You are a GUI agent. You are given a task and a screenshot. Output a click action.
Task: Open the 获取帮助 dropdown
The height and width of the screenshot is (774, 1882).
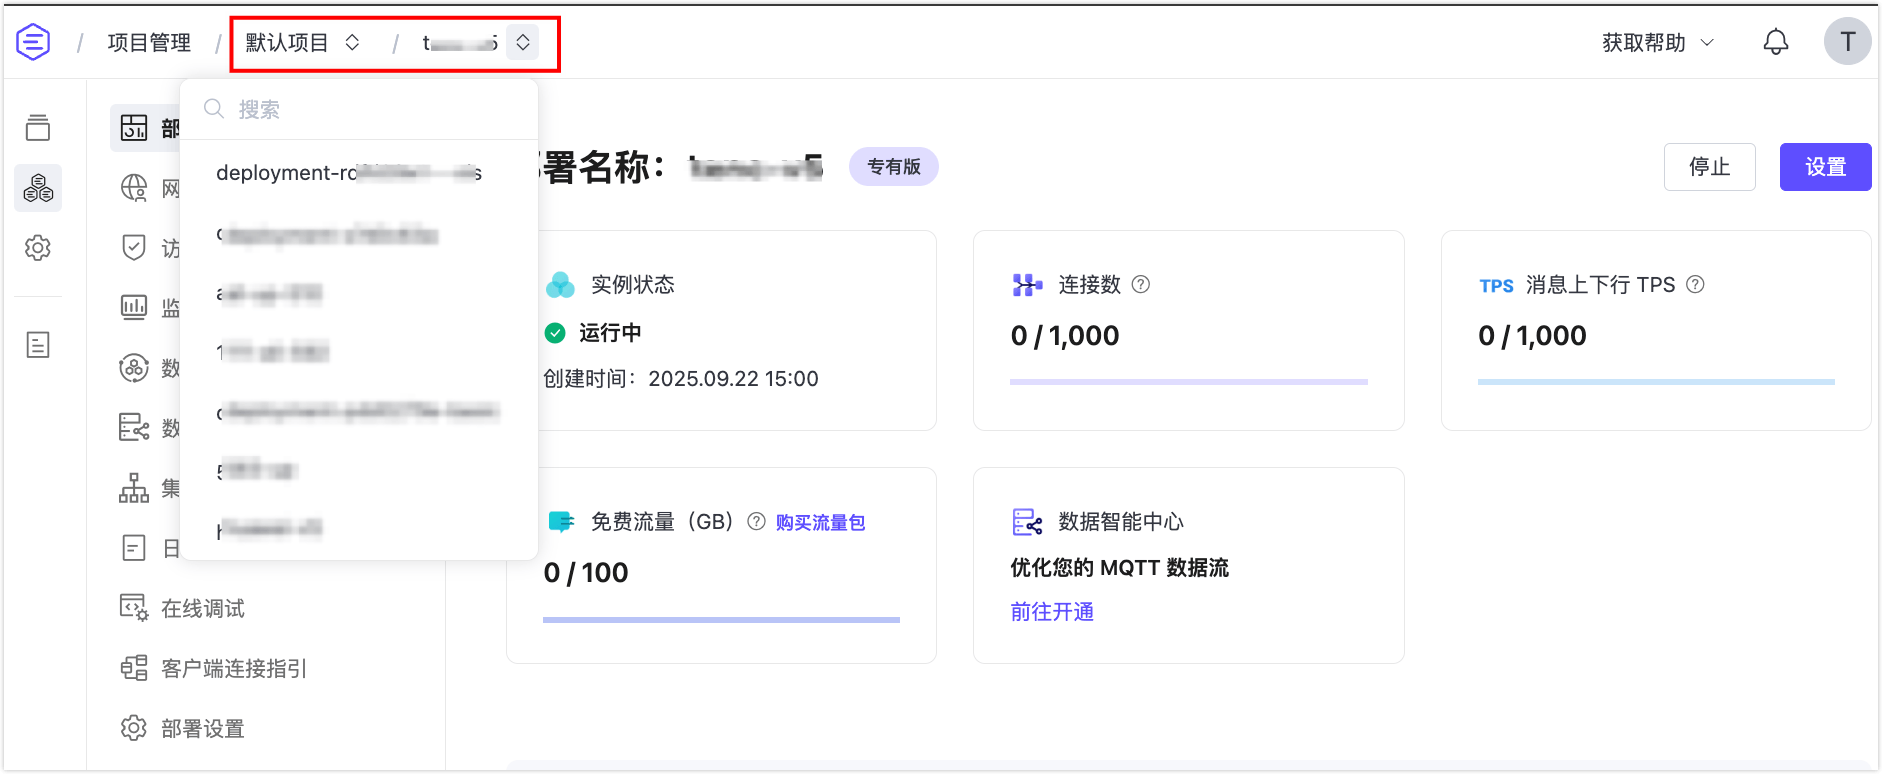point(1657,43)
